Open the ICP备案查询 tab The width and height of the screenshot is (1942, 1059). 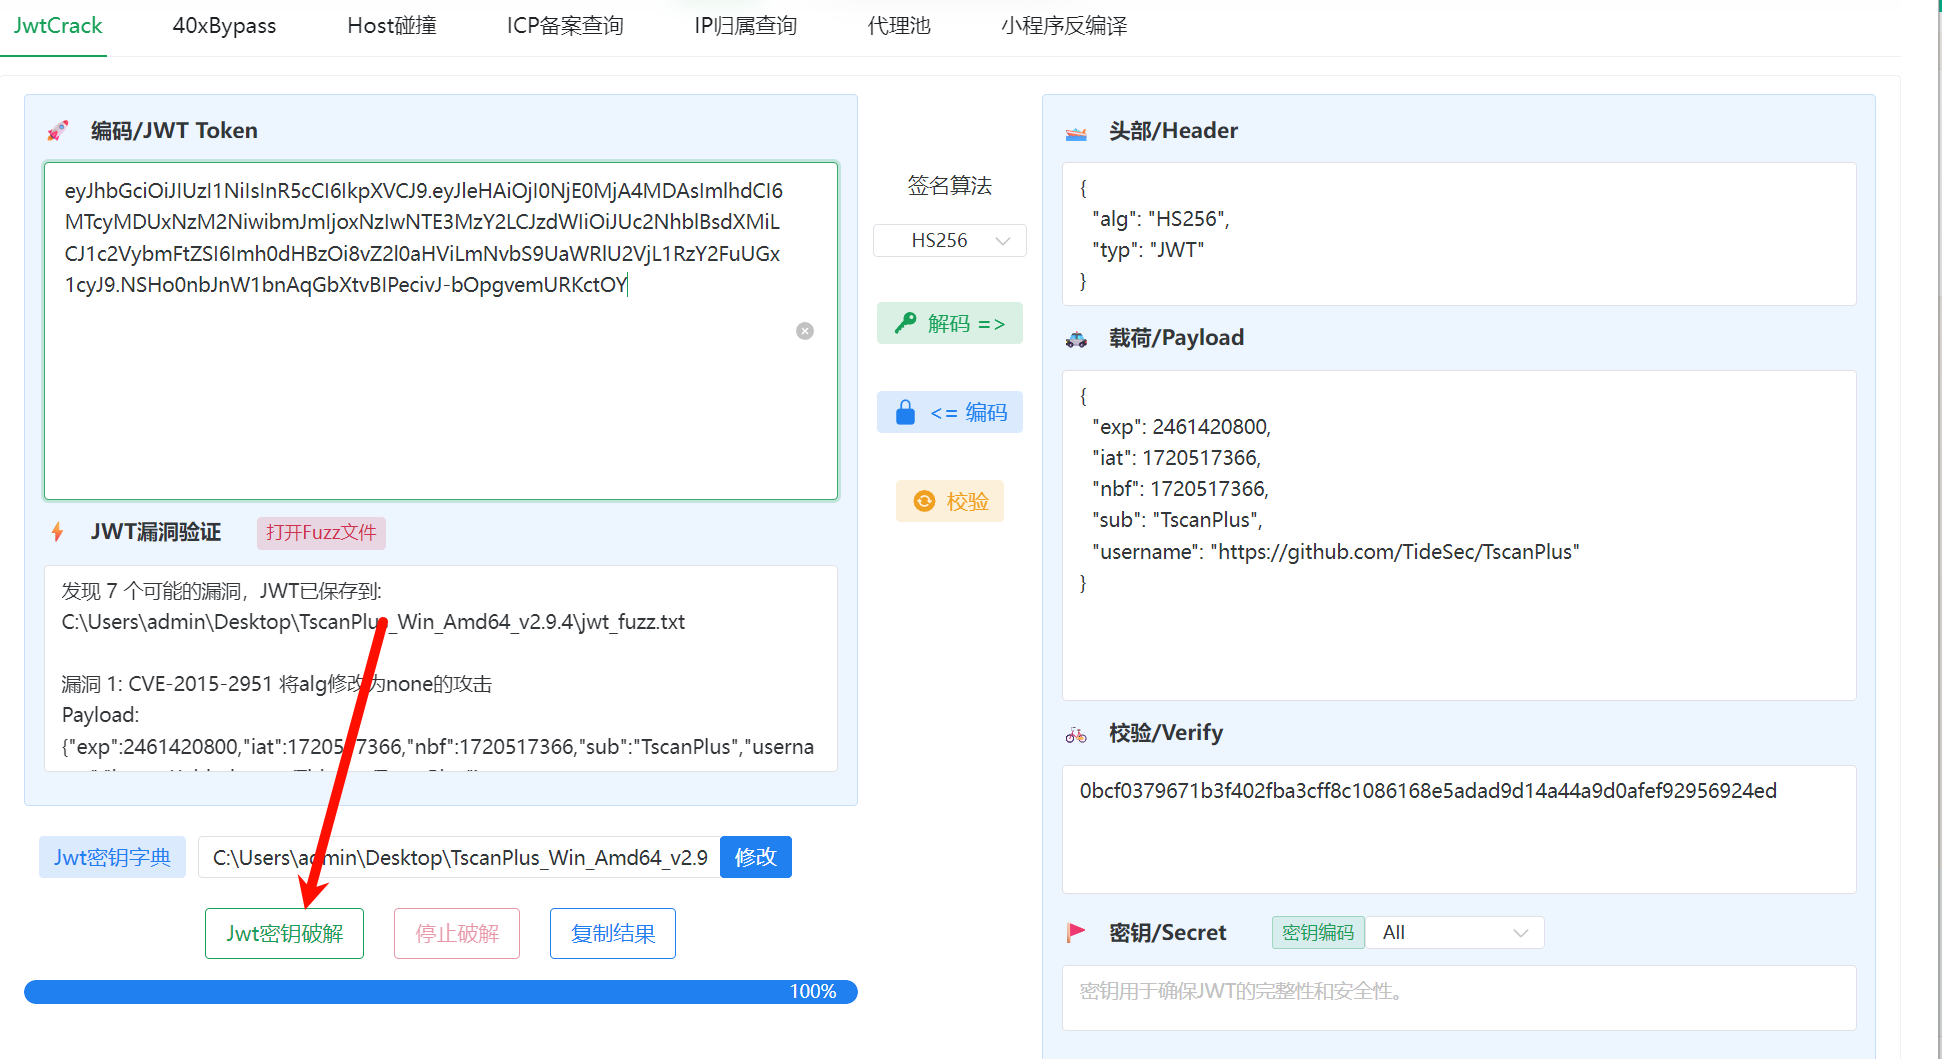click(x=565, y=26)
